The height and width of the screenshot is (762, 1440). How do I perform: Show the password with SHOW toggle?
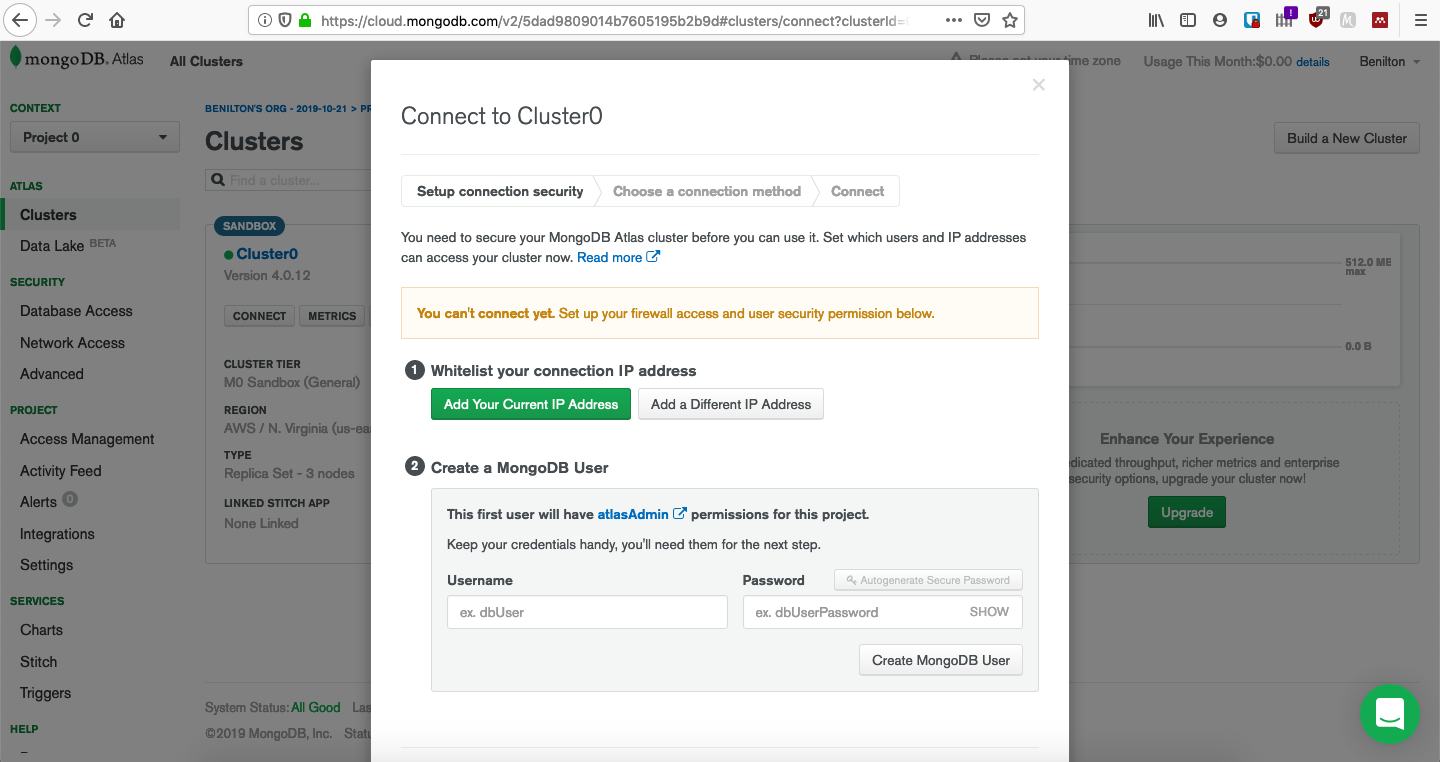click(989, 612)
